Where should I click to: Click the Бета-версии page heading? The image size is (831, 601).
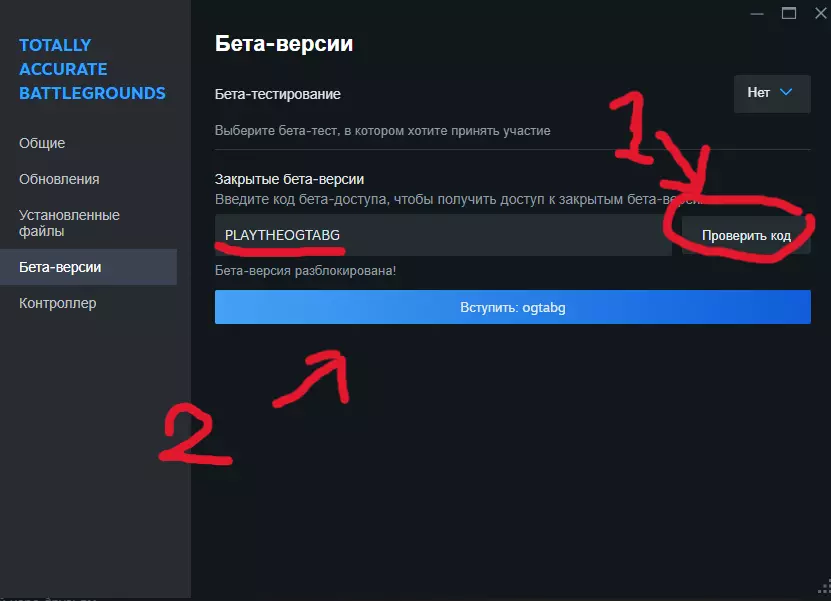tap(284, 43)
